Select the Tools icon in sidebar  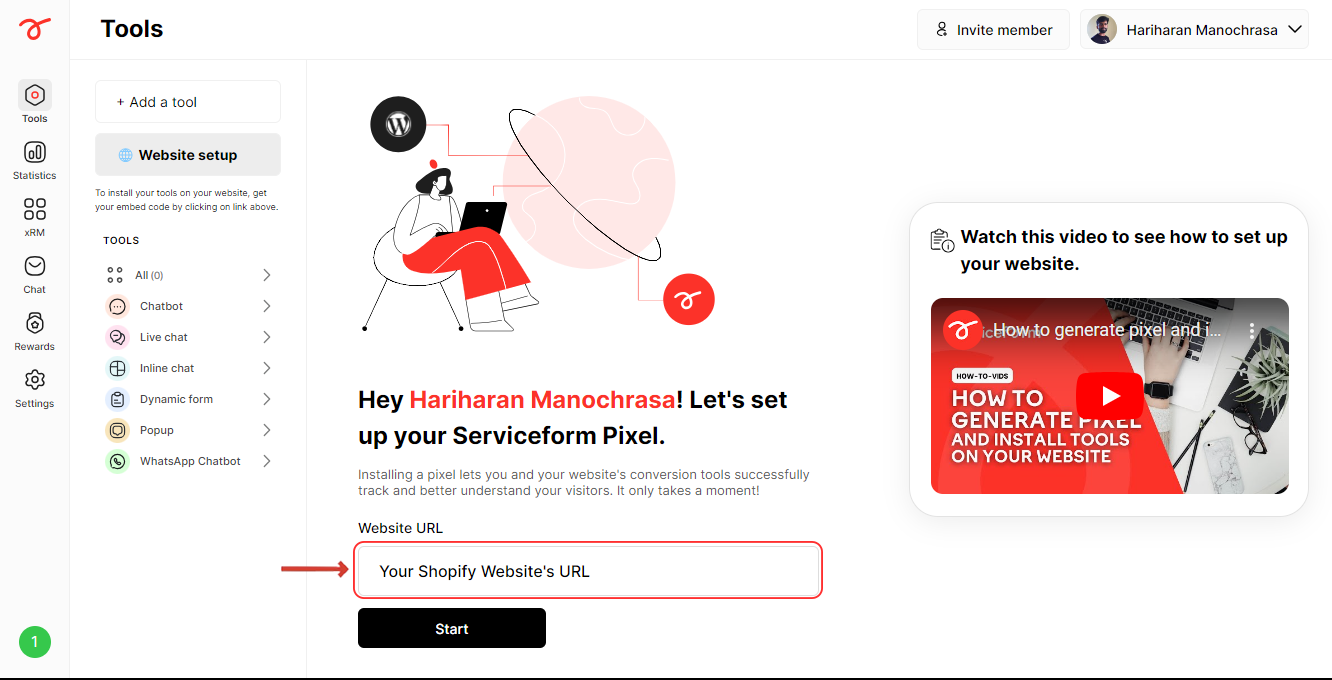coord(34,103)
